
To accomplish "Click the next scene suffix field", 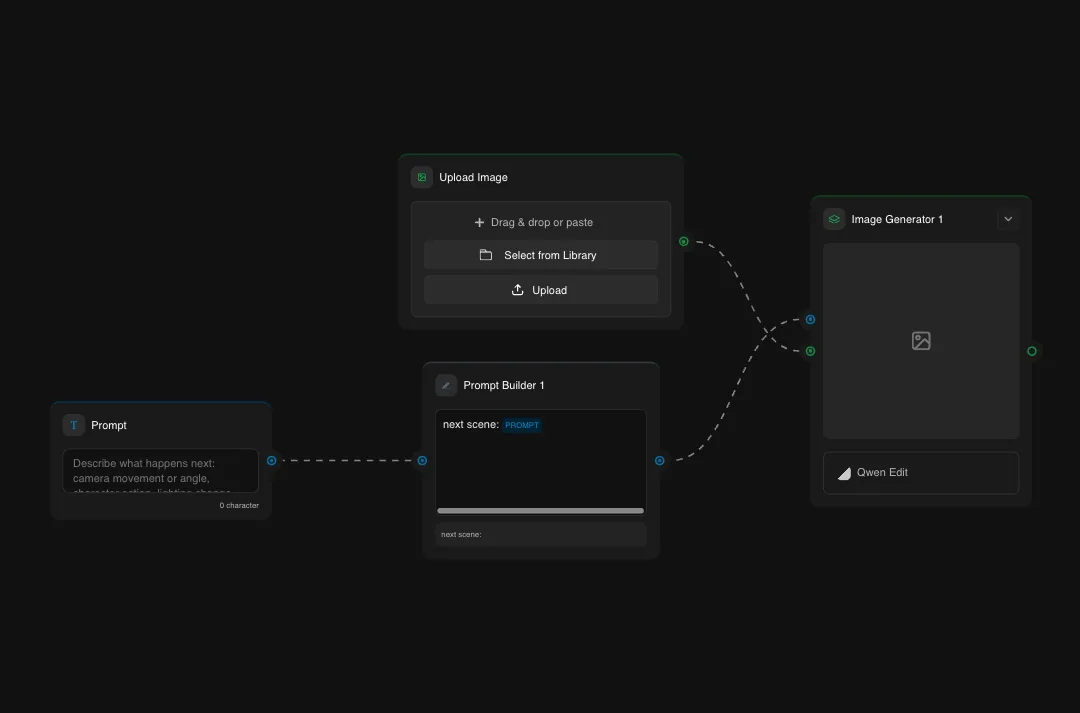I will 540,534.
